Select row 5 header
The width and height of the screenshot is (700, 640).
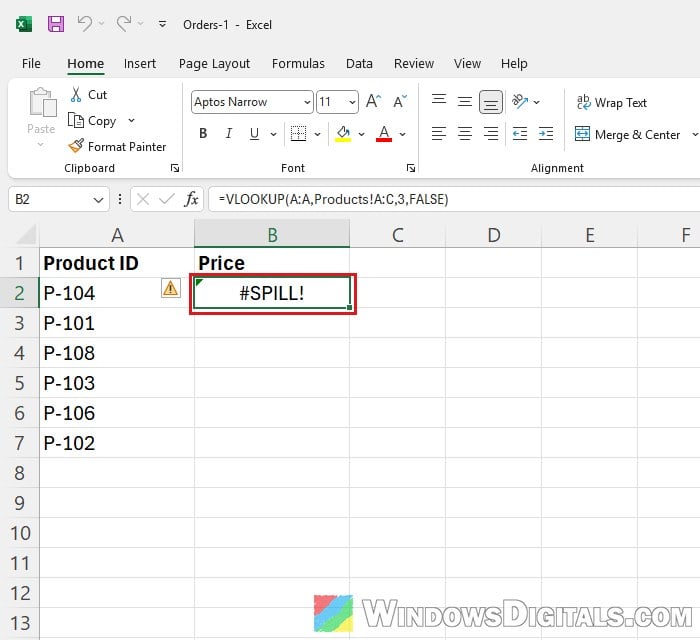tap(19, 383)
